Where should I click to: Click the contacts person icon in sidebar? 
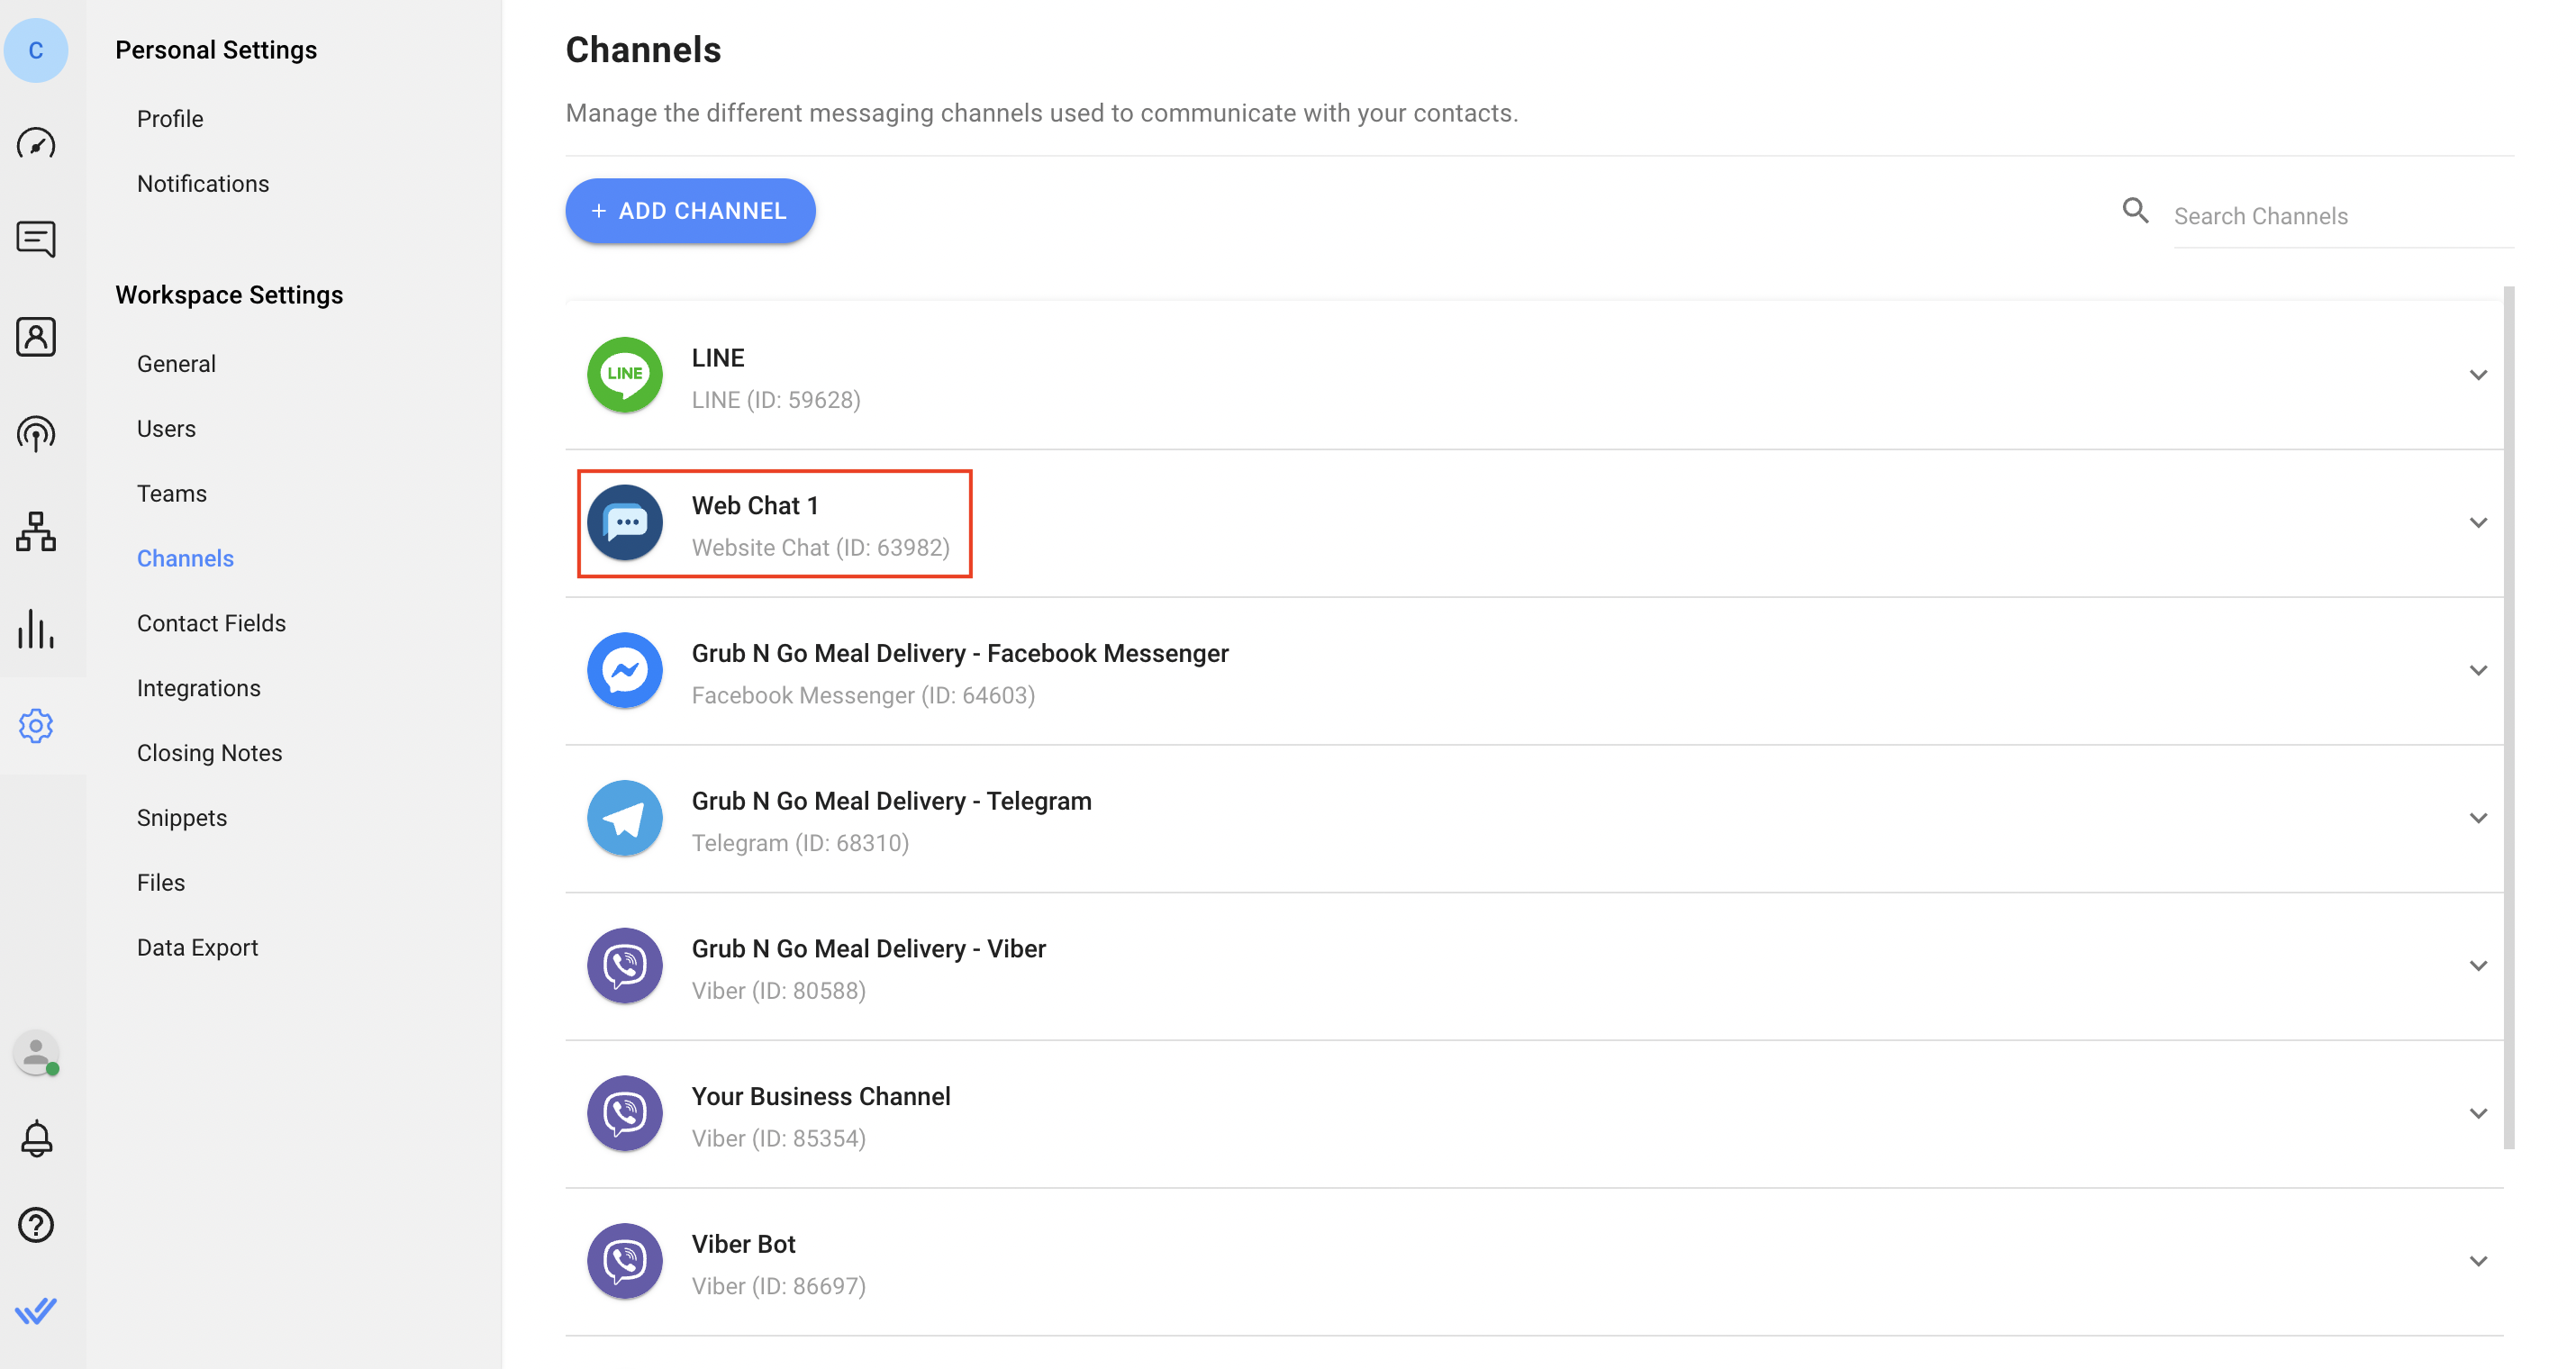[x=38, y=335]
